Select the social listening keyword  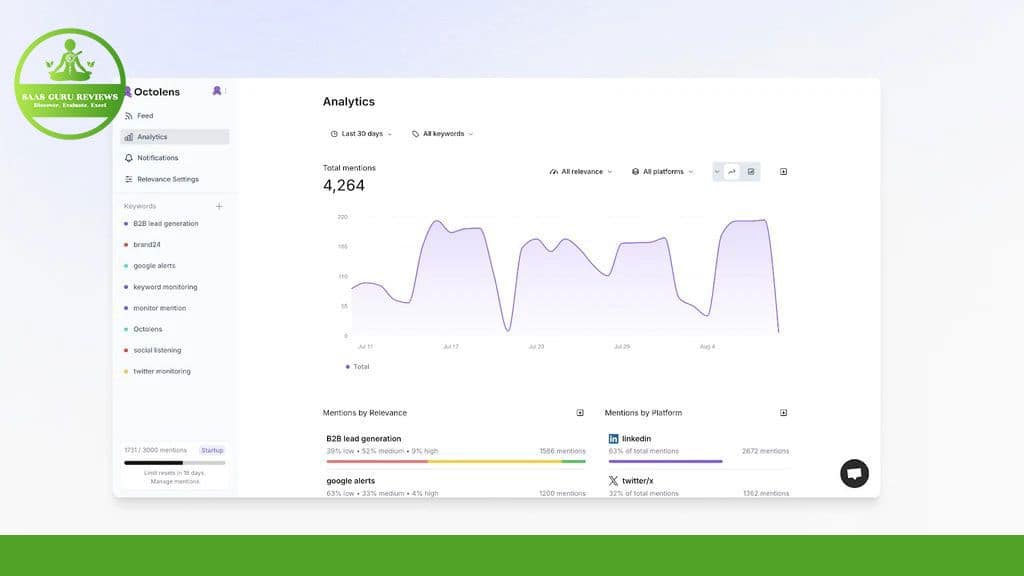point(157,350)
